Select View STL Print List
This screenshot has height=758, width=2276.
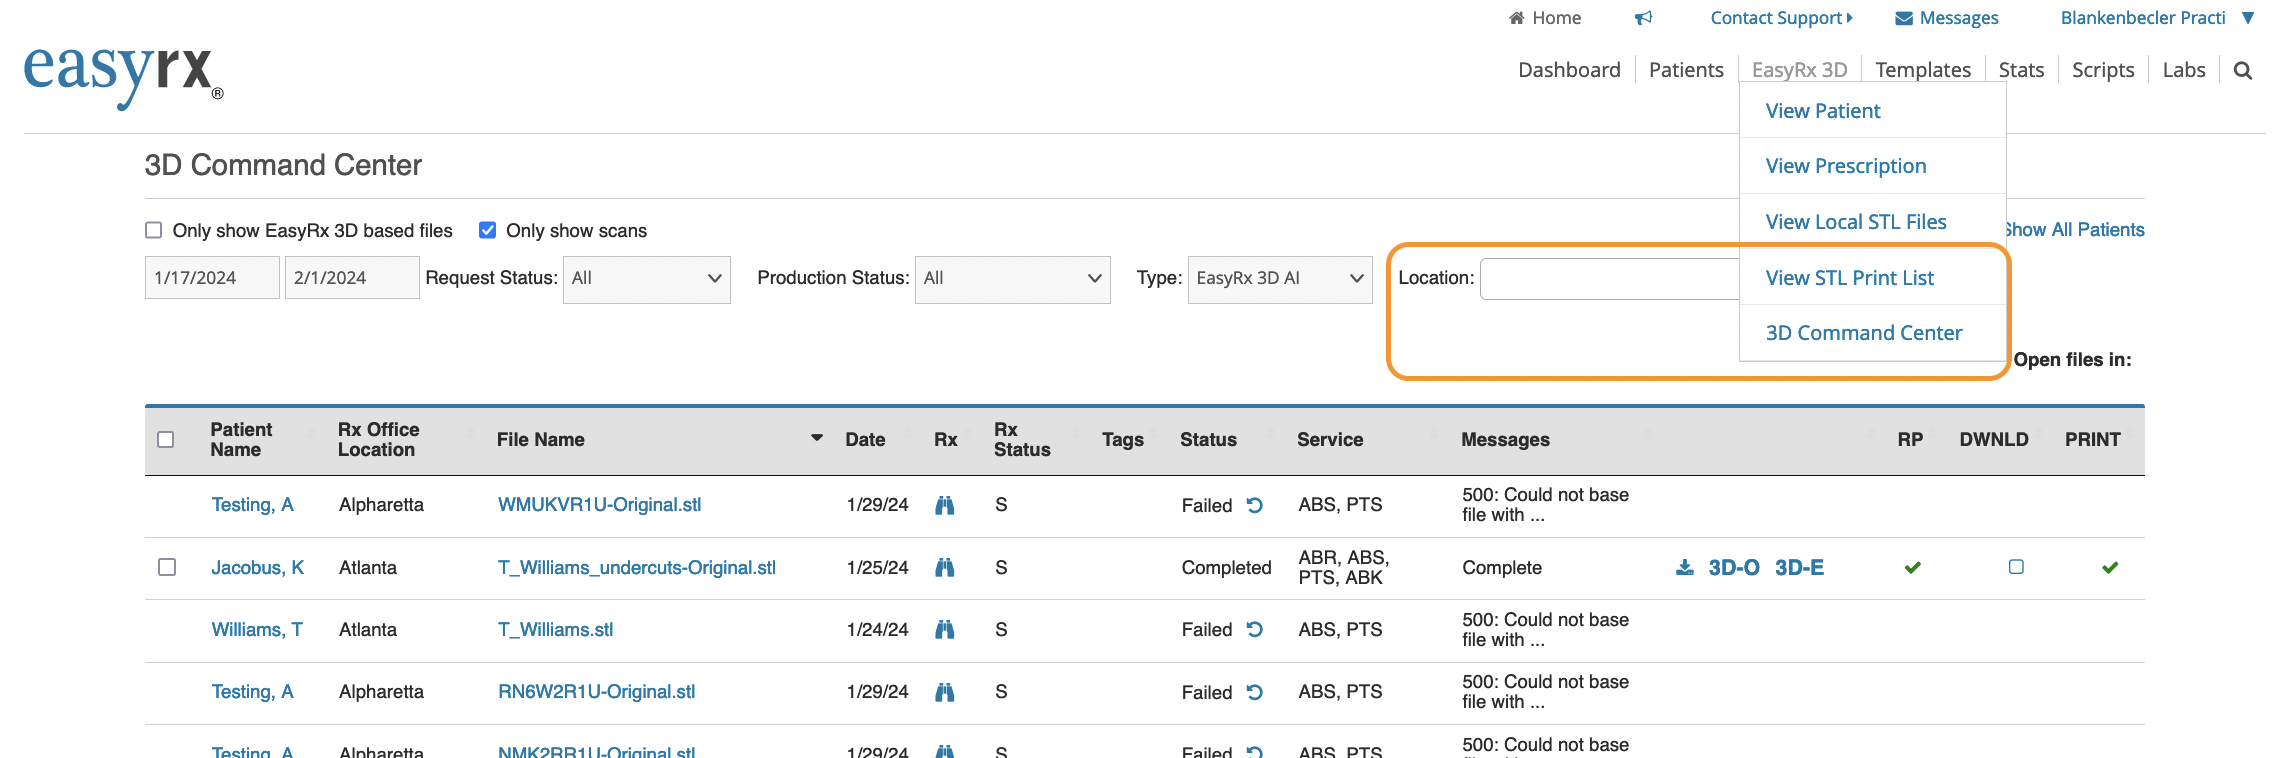[x=1872, y=278]
